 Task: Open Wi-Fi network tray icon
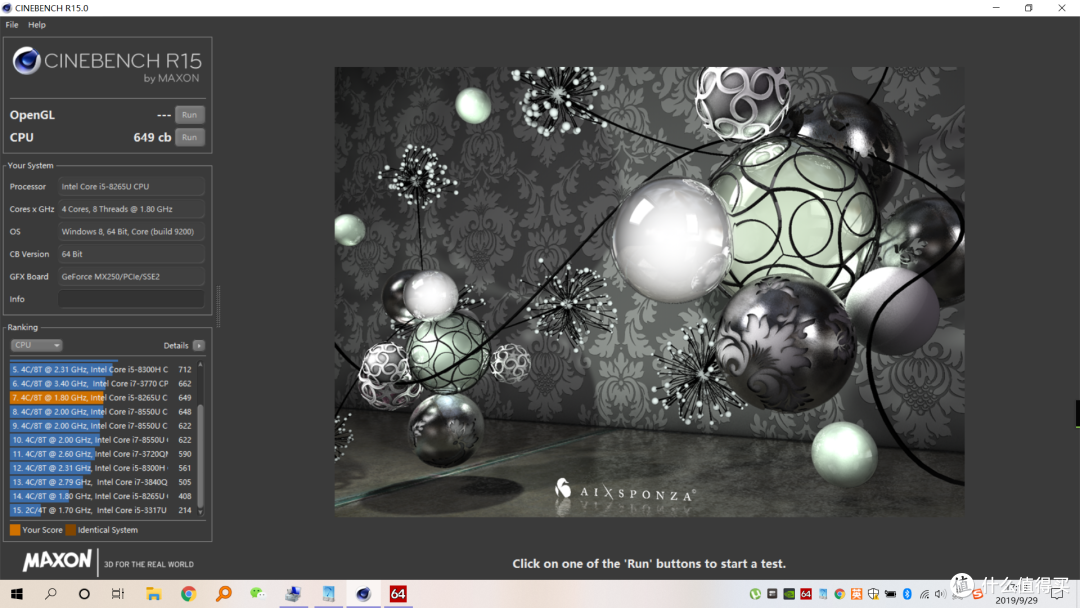tap(924, 594)
